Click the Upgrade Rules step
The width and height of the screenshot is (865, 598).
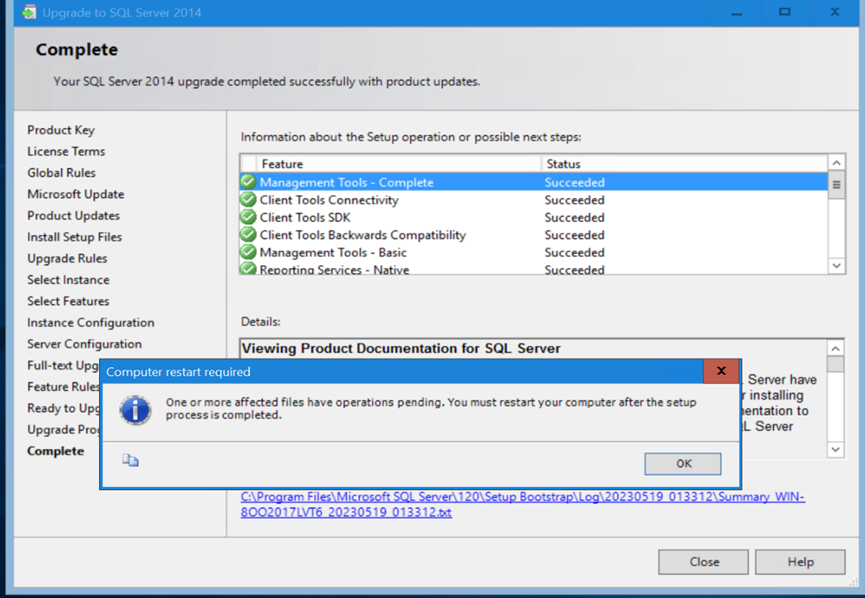67,259
